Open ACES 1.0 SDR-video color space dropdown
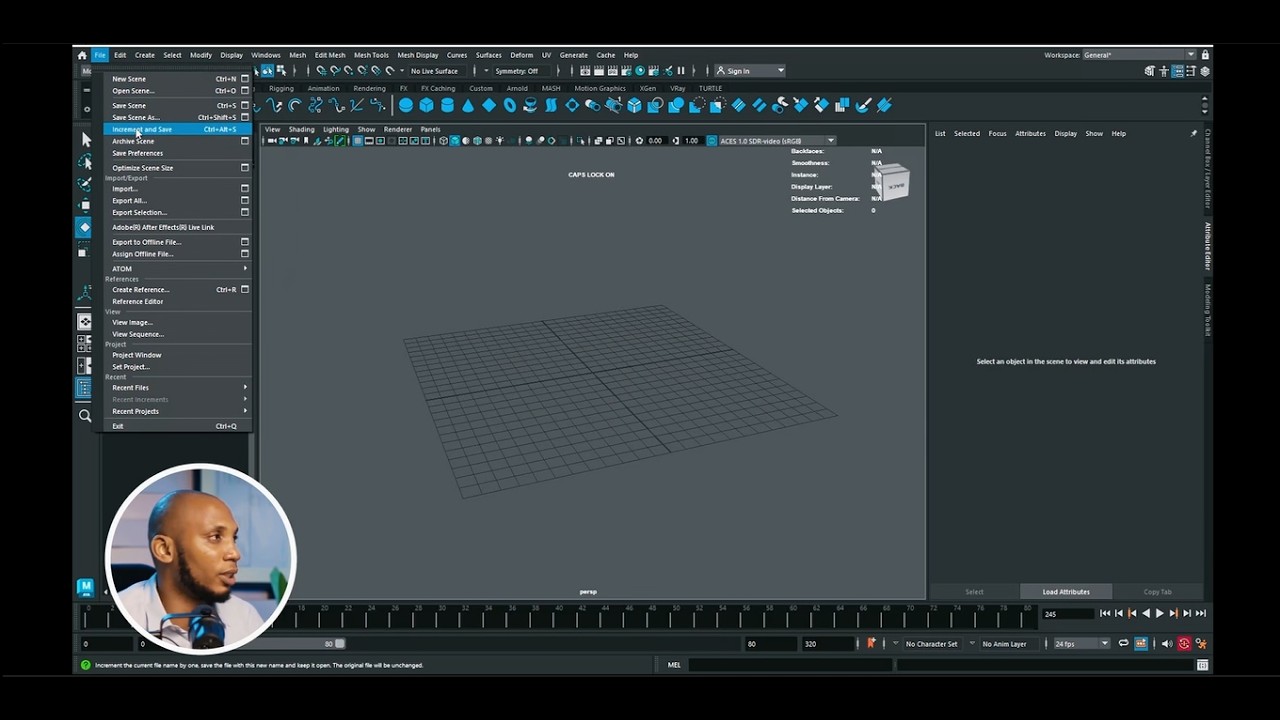This screenshot has height=720, width=1280. pos(777,141)
